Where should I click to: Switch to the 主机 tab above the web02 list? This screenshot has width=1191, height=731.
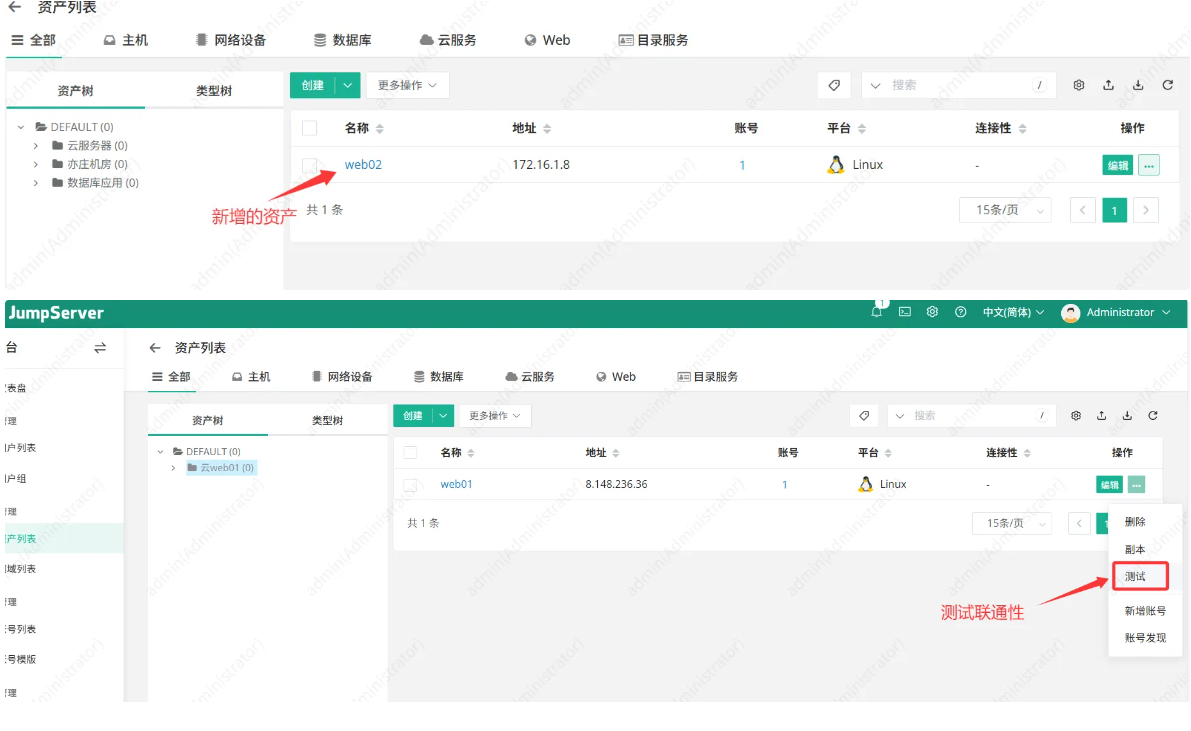(x=126, y=40)
